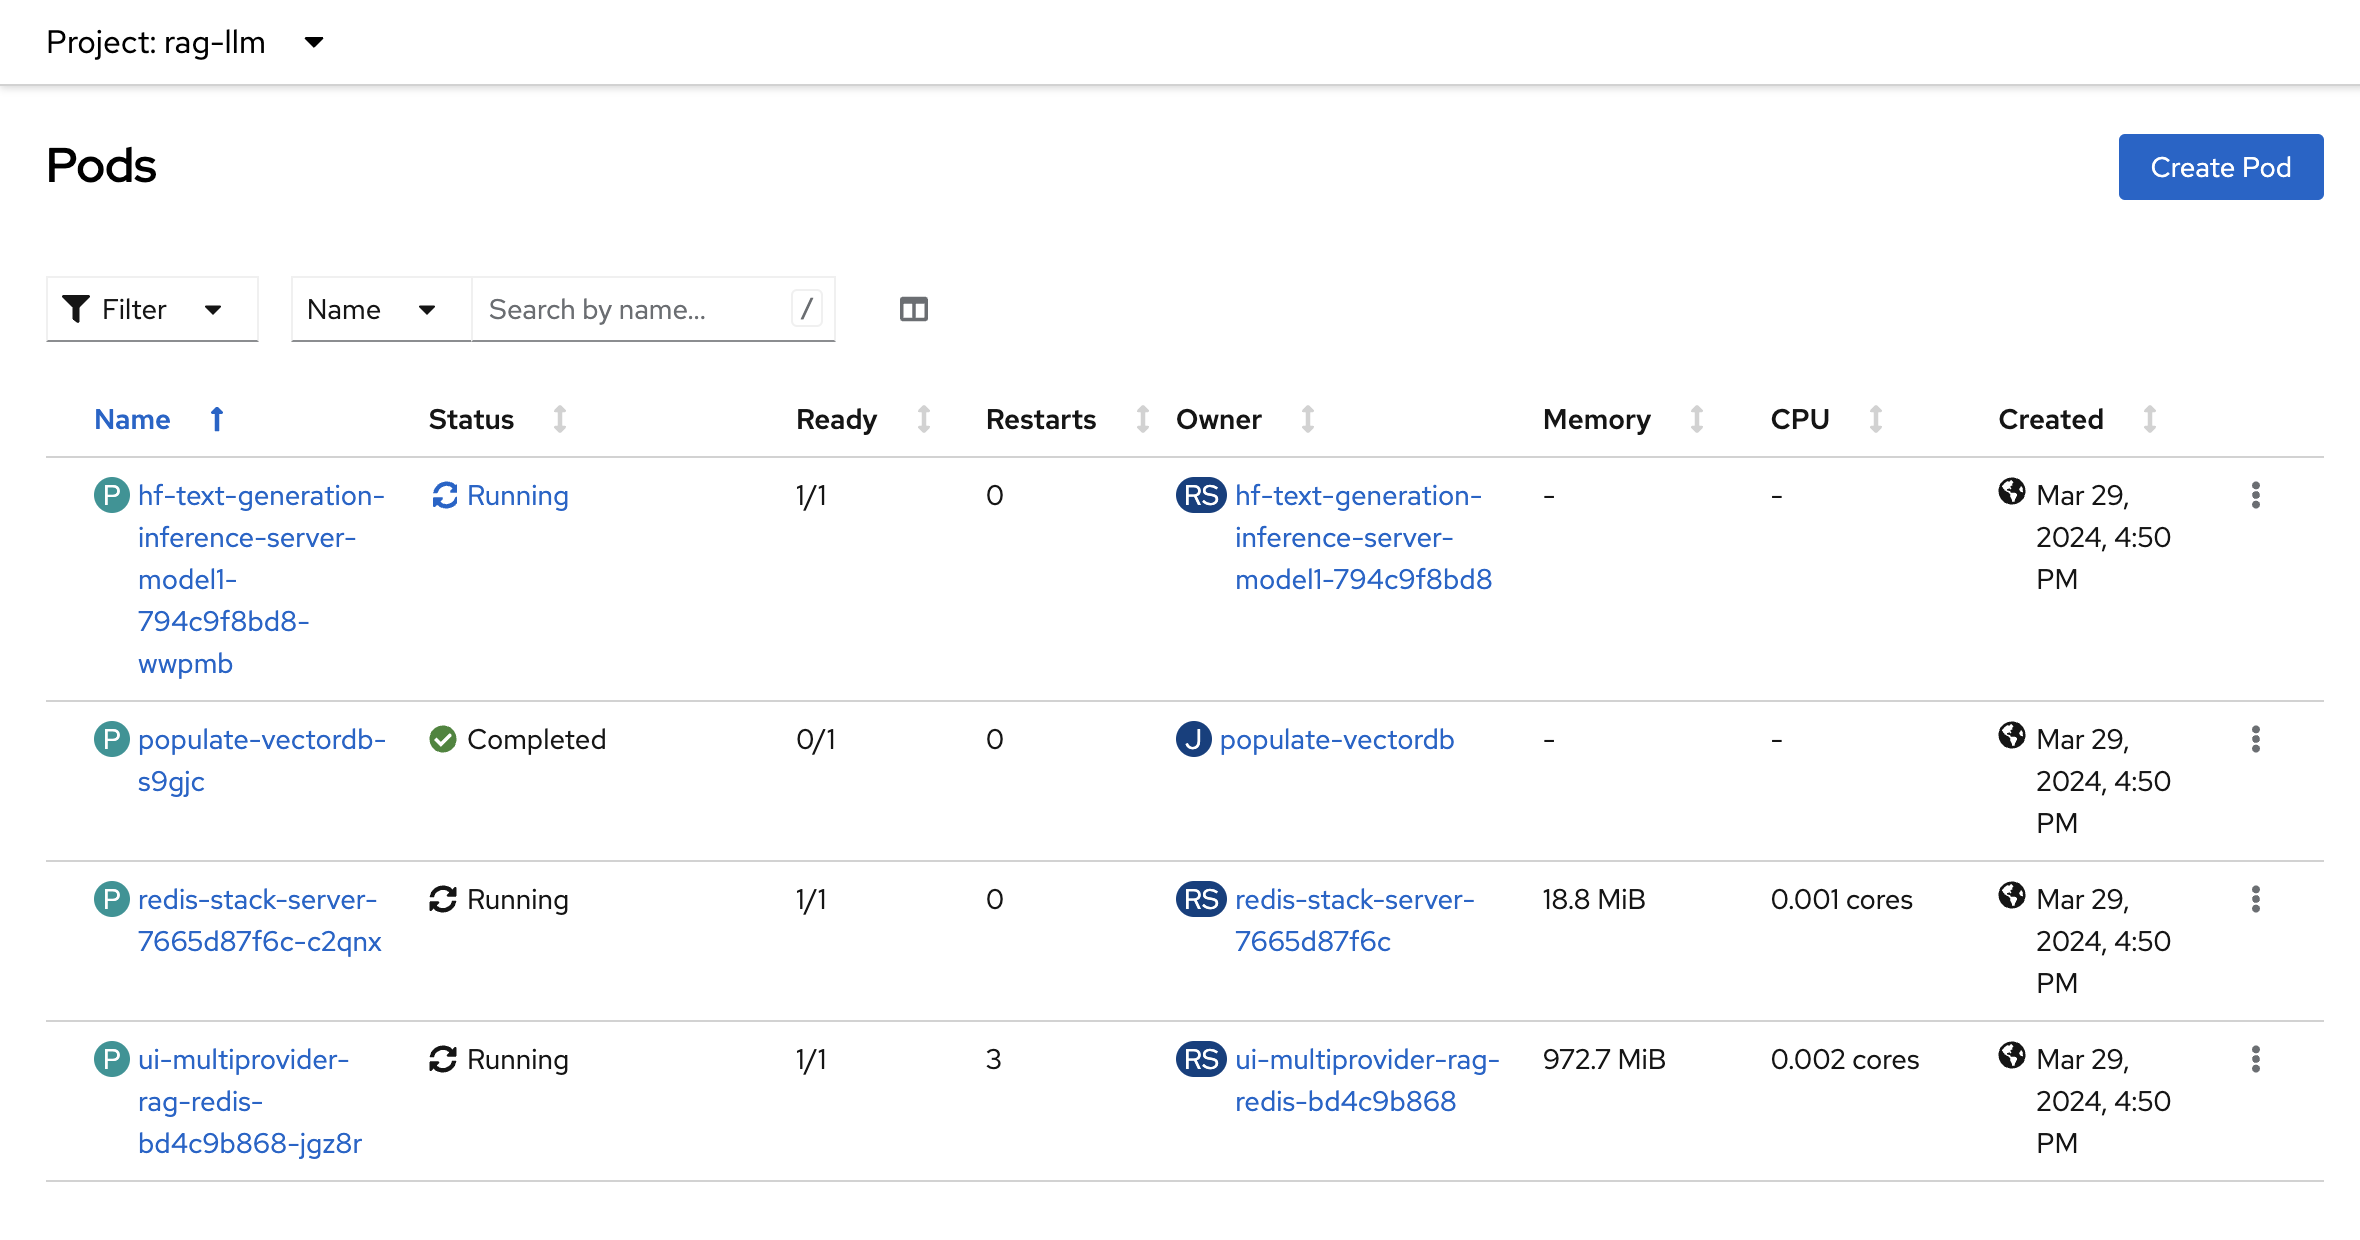Click the Status sort arrows icon
The image size is (2360, 1240).
pos(560,419)
